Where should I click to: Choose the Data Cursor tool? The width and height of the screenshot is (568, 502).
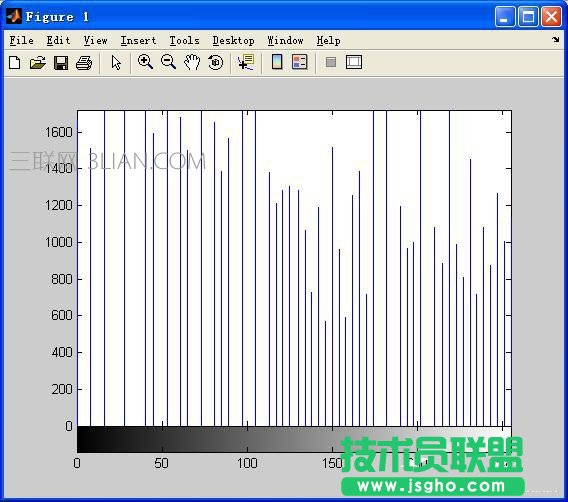pos(246,62)
